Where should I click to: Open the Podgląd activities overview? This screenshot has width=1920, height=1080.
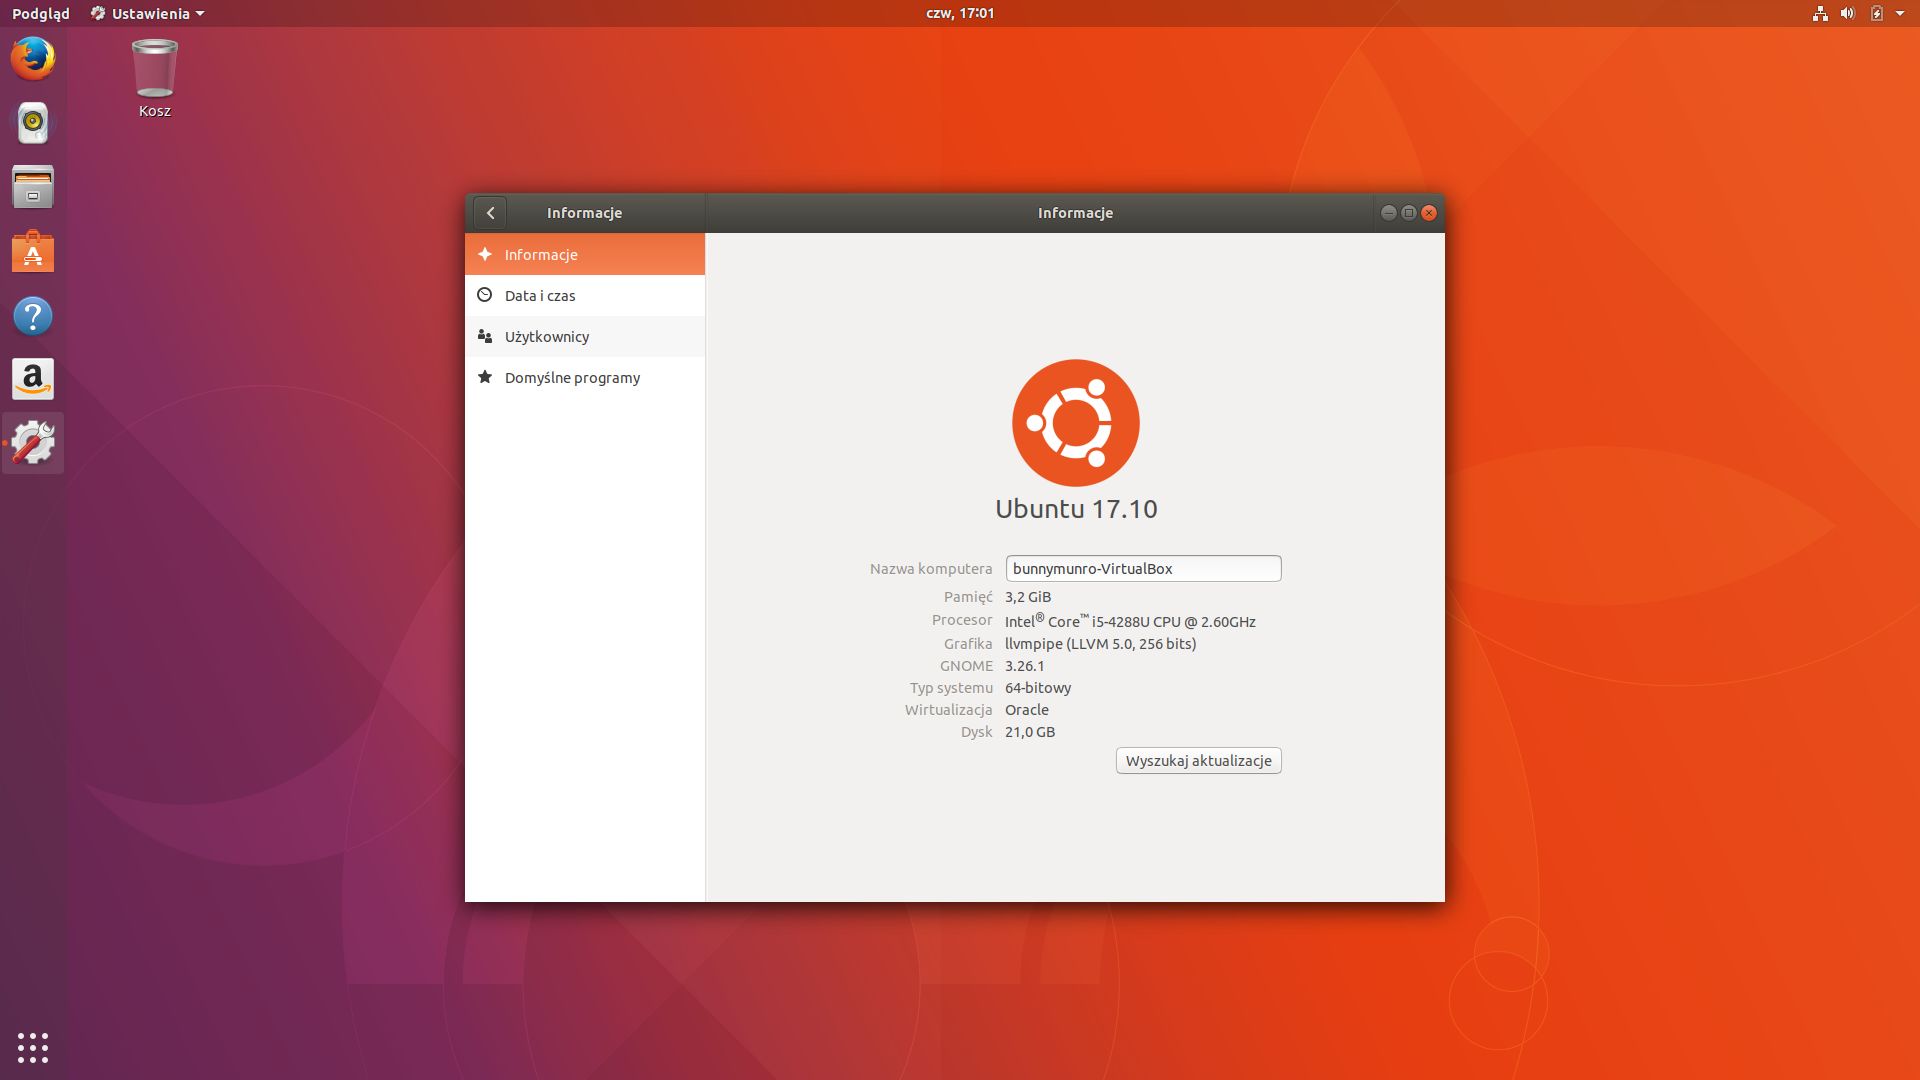click(x=41, y=14)
